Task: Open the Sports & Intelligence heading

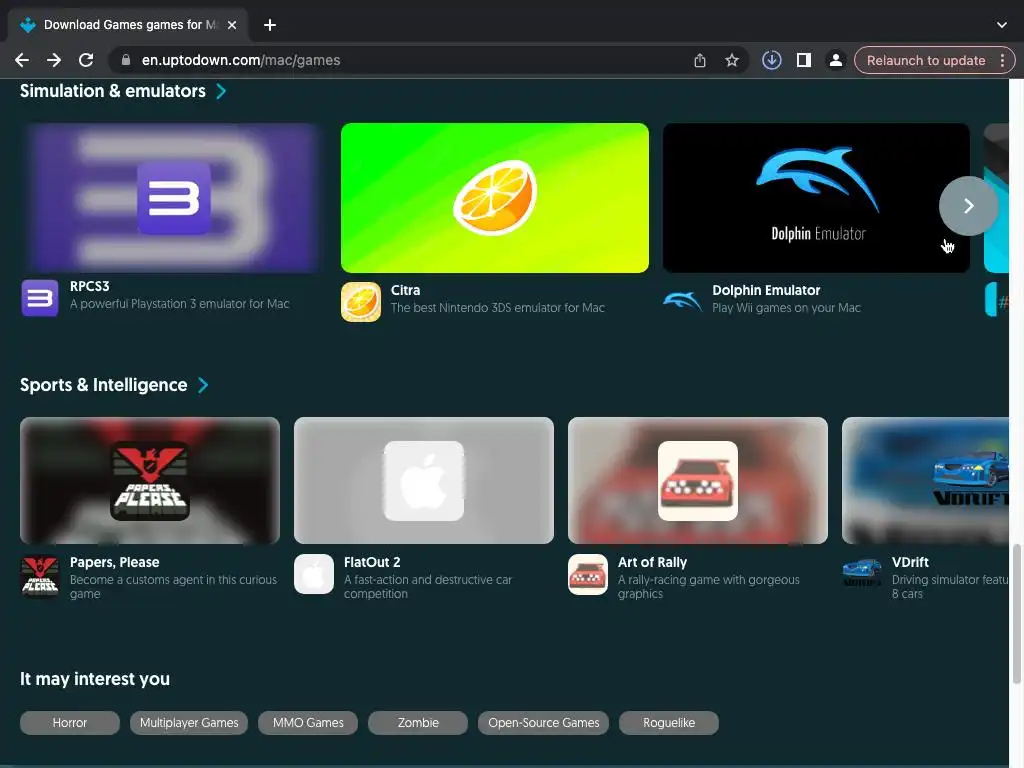Action: 103,385
